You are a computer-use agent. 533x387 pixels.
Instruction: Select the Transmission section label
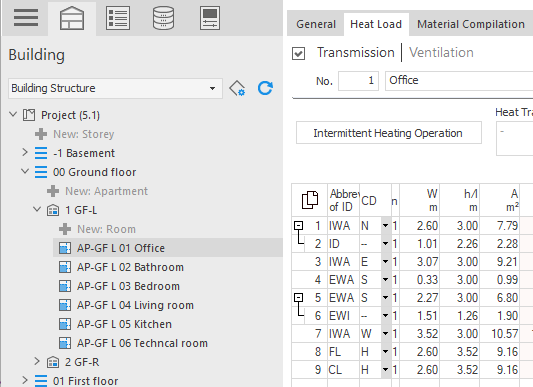[x=356, y=53]
